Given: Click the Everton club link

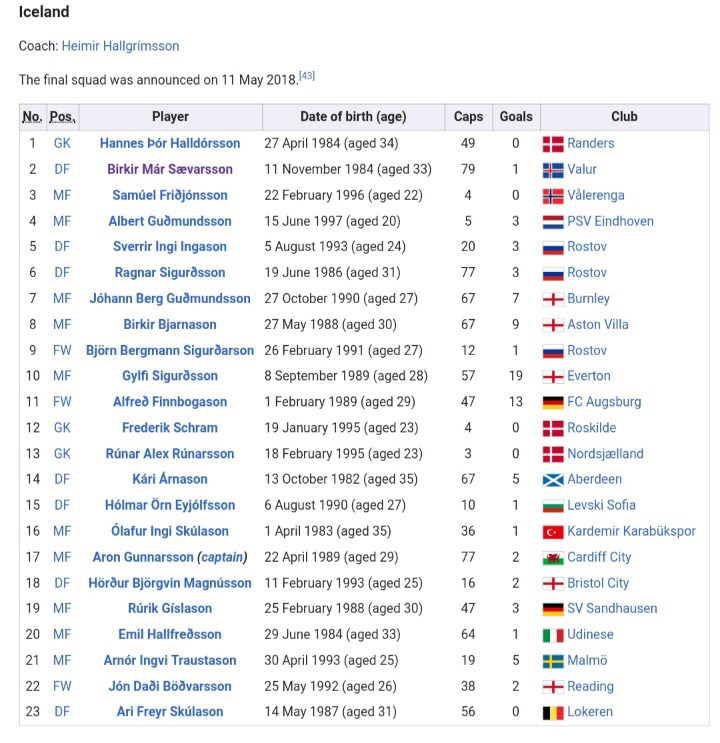Looking at the screenshot, I should [x=589, y=376].
